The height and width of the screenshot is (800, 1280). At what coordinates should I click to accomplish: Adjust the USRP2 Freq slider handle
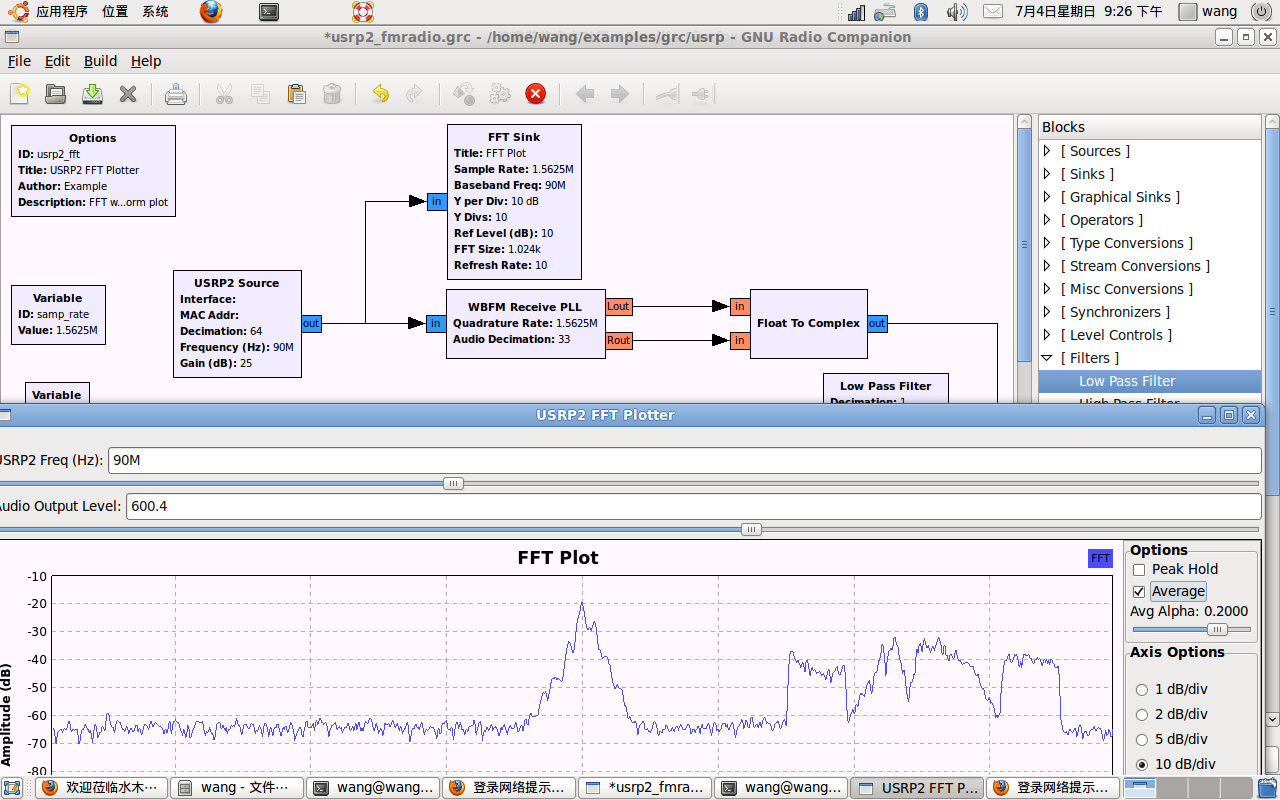[453, 483]
